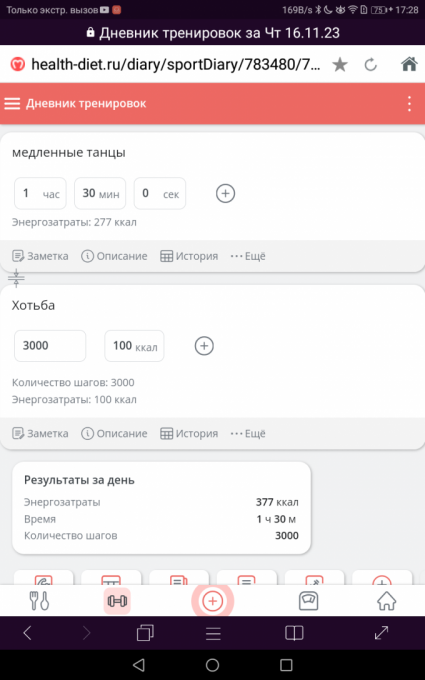
Task: Open the three-dot options menu in red header
Action: [409, 104]
